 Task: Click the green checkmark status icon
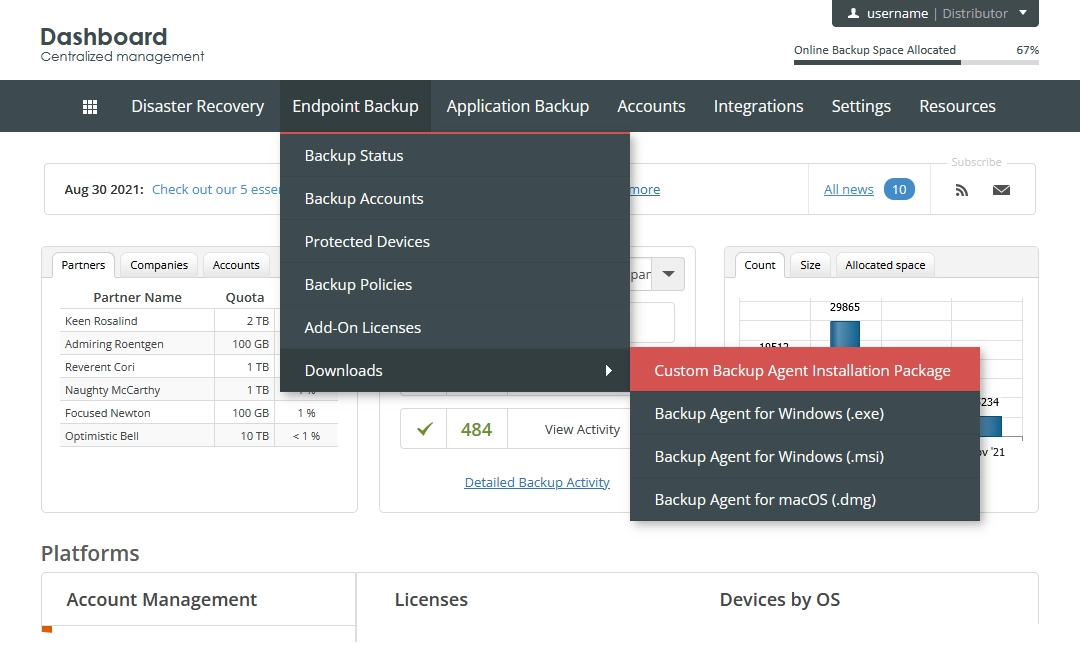point(424,429)
